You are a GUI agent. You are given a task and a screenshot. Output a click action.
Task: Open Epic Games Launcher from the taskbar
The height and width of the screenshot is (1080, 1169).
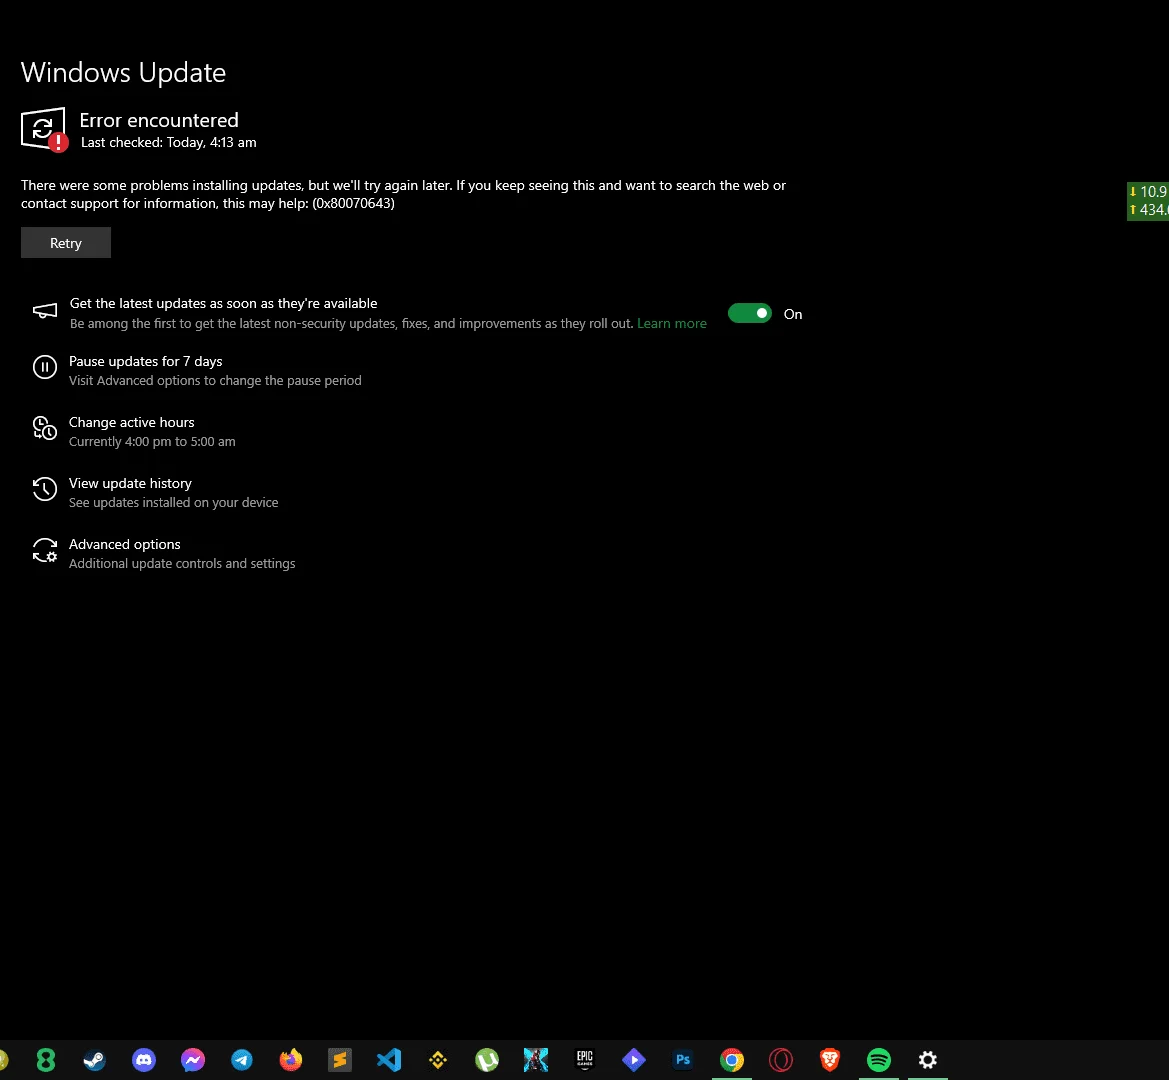point(584,1060)
